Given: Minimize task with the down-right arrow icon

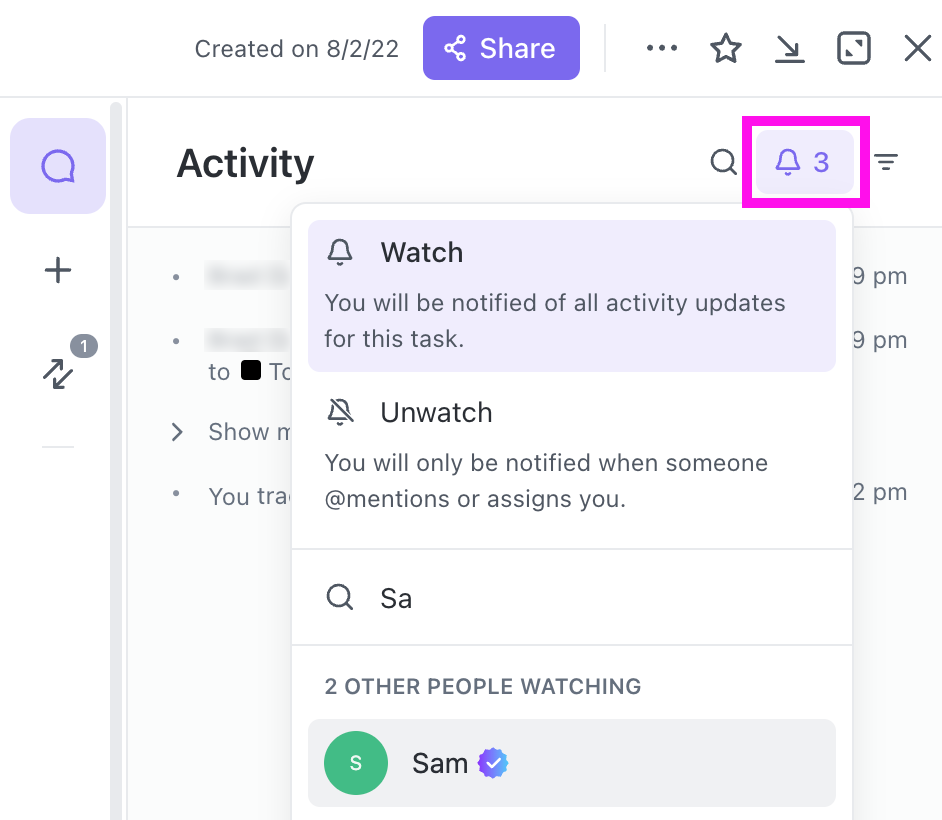Looking at the screenshot, I should [789, 49].
